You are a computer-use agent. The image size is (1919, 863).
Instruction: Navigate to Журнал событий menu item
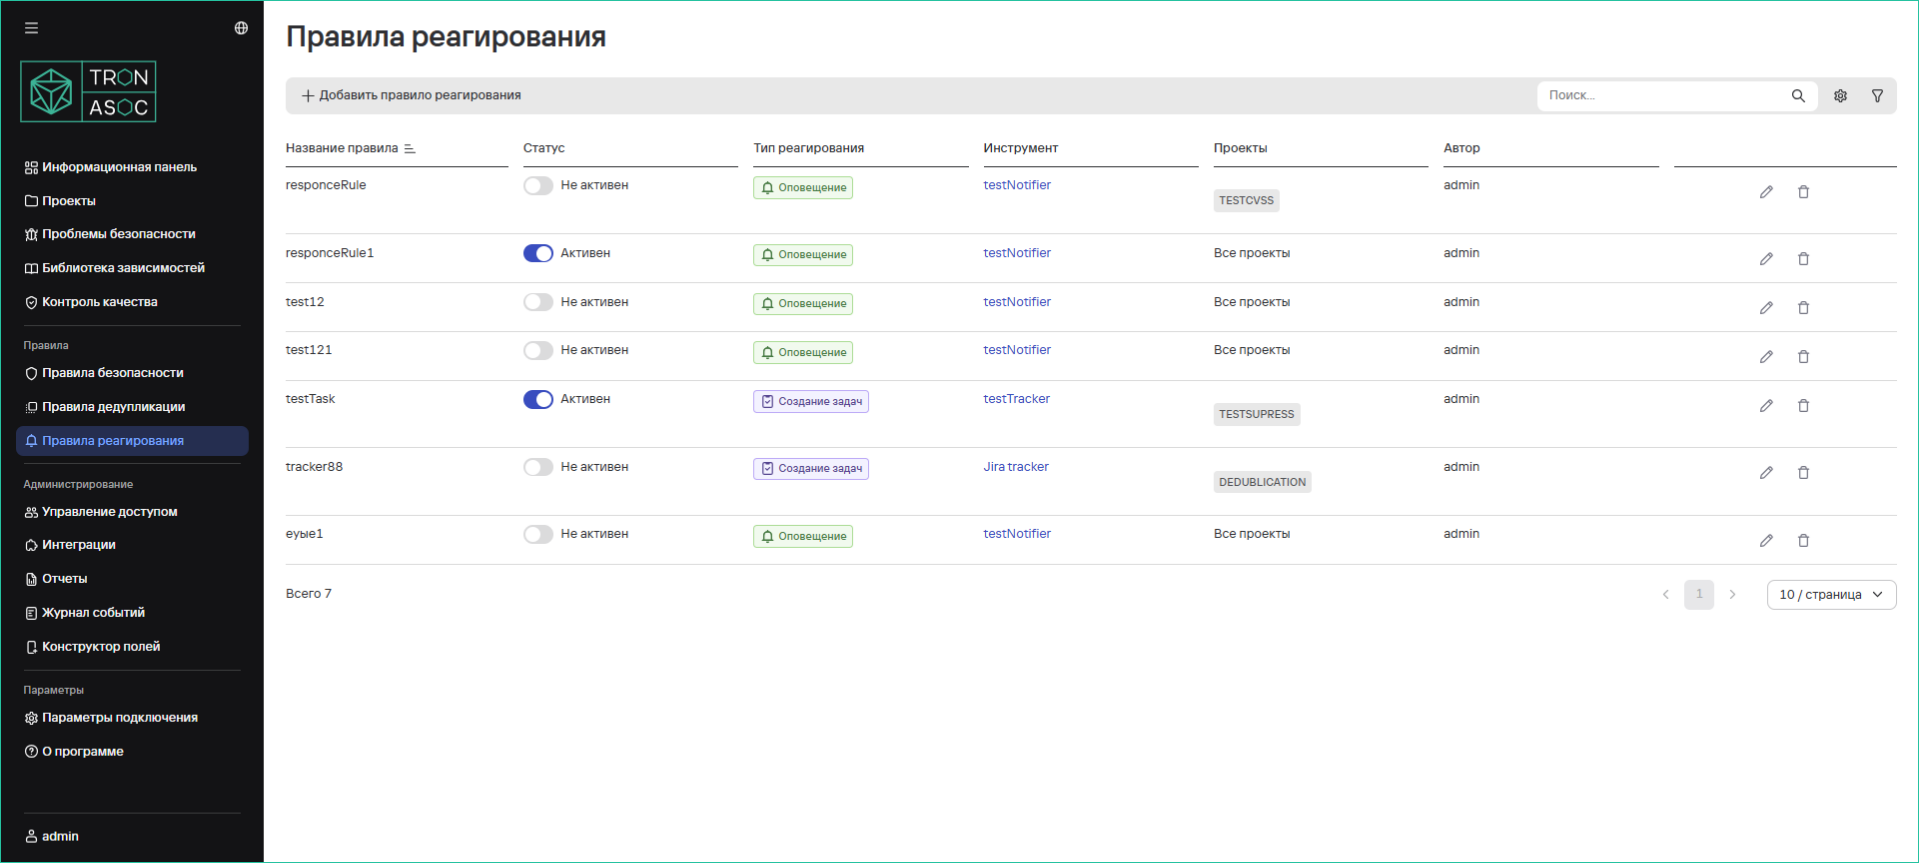pos(93,613)
